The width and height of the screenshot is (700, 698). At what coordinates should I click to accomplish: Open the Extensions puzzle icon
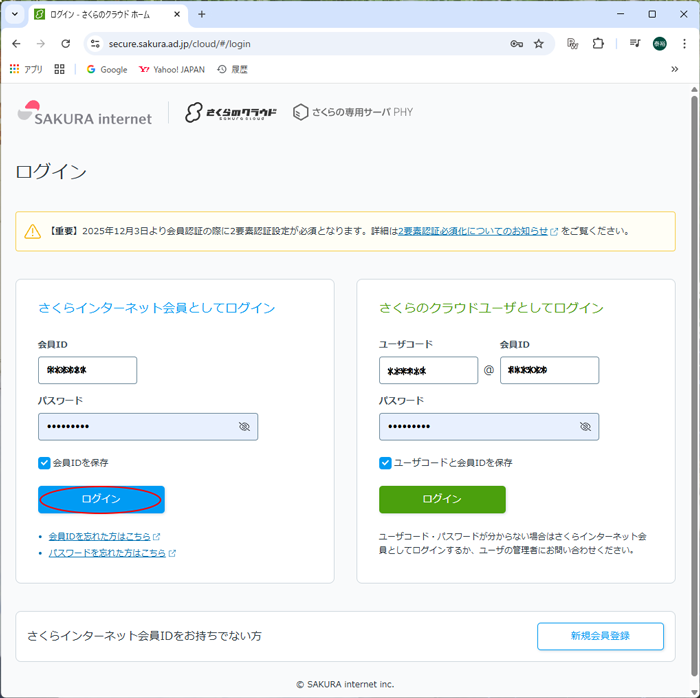(x=598, y=44)
